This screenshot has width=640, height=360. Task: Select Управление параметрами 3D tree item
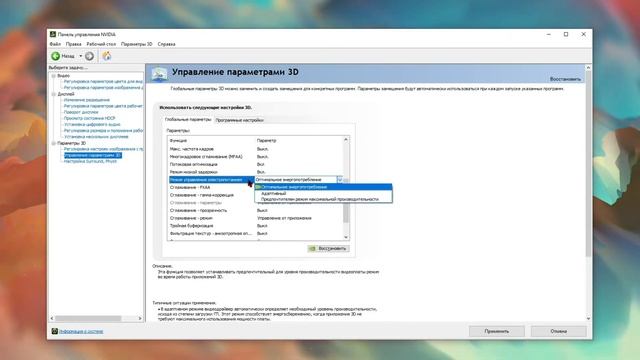click(x=93, y=155)
